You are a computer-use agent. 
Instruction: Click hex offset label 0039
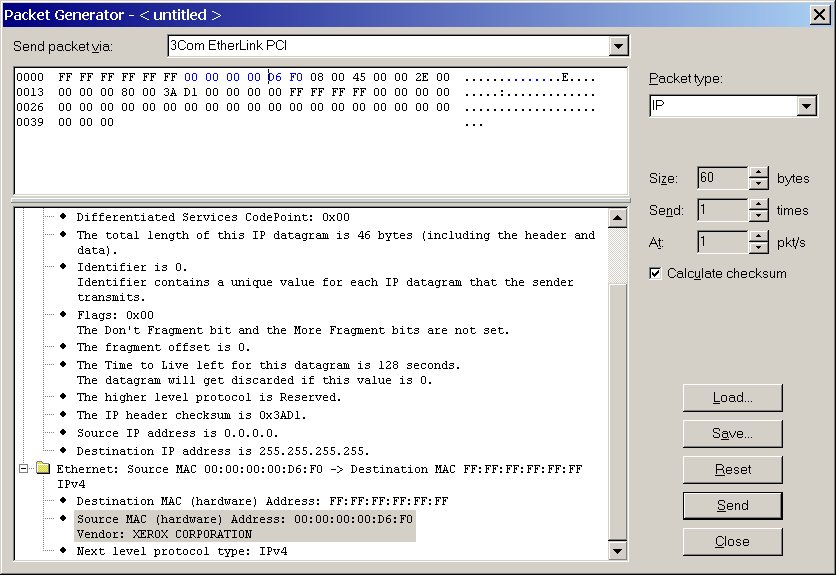point(30,122)
